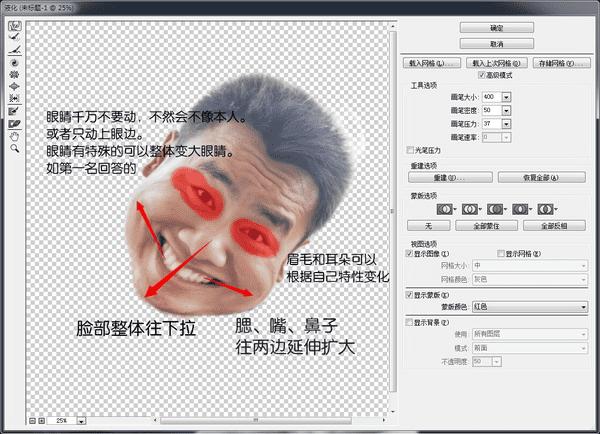Select the Freeze Mask tool

tap(15, 111)
